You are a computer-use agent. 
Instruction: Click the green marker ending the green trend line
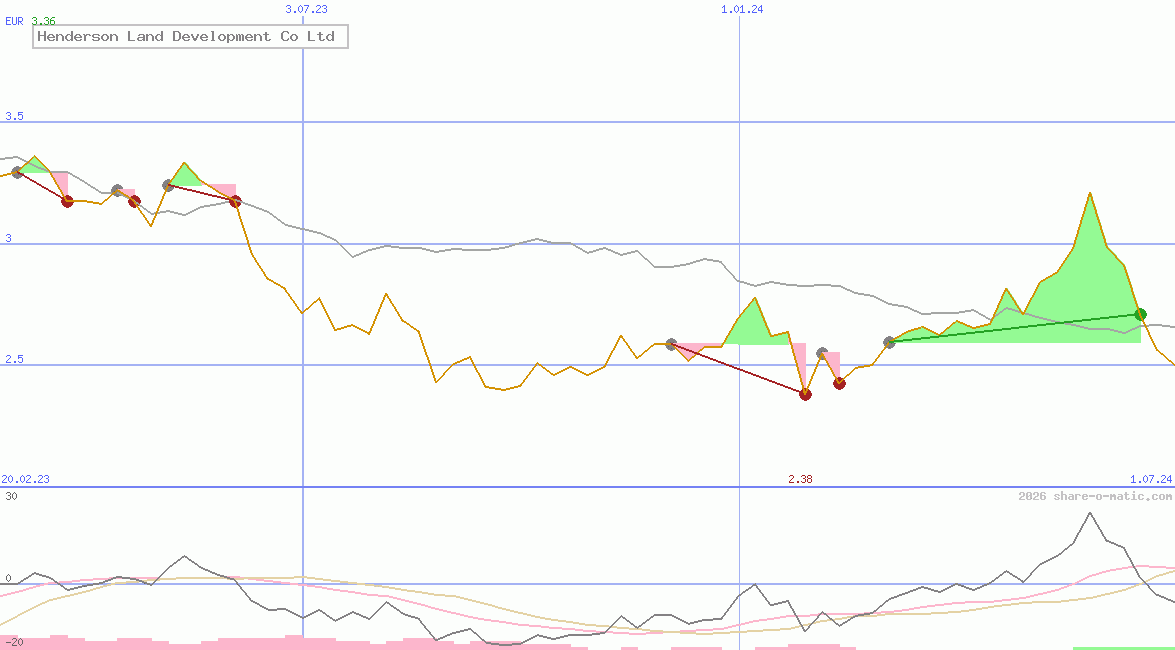(1140, 314)
